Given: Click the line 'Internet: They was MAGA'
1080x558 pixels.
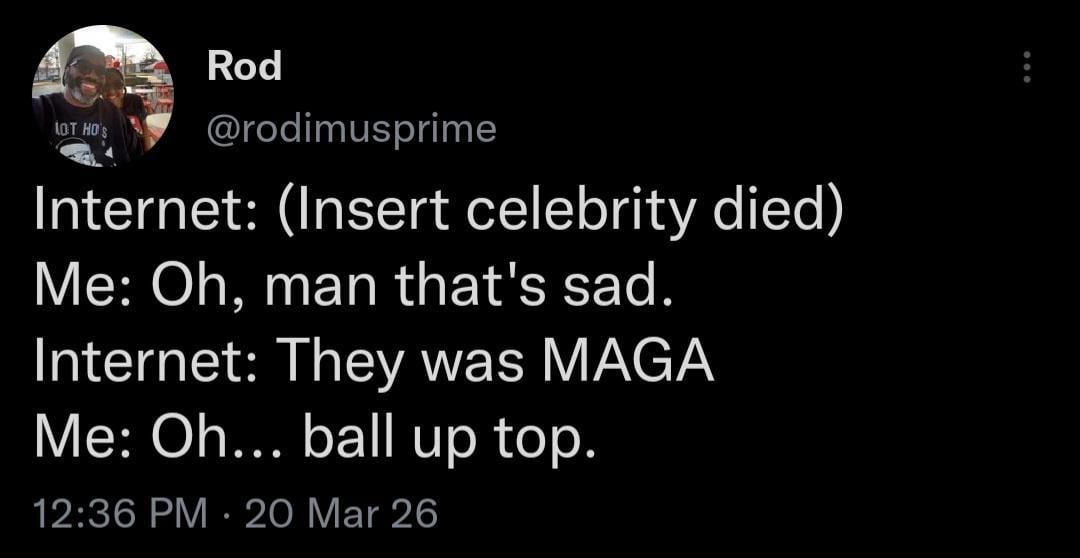Looking at the screenshot, I should click(374, 363).
